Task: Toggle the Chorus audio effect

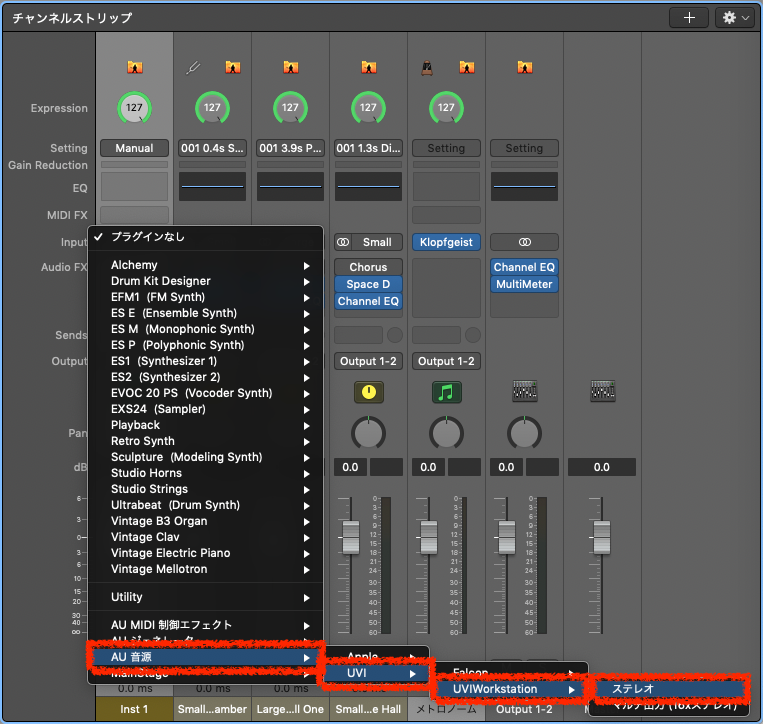Action: (368, 267)
